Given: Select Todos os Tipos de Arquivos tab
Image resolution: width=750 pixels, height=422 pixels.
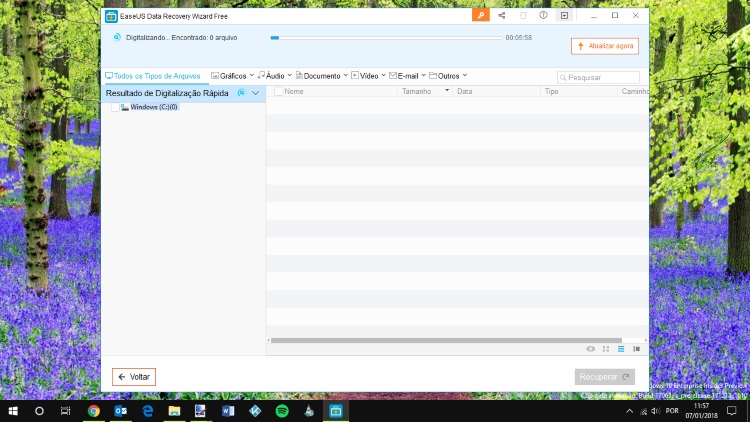Looking at the screenshot, I should [153, 76].
